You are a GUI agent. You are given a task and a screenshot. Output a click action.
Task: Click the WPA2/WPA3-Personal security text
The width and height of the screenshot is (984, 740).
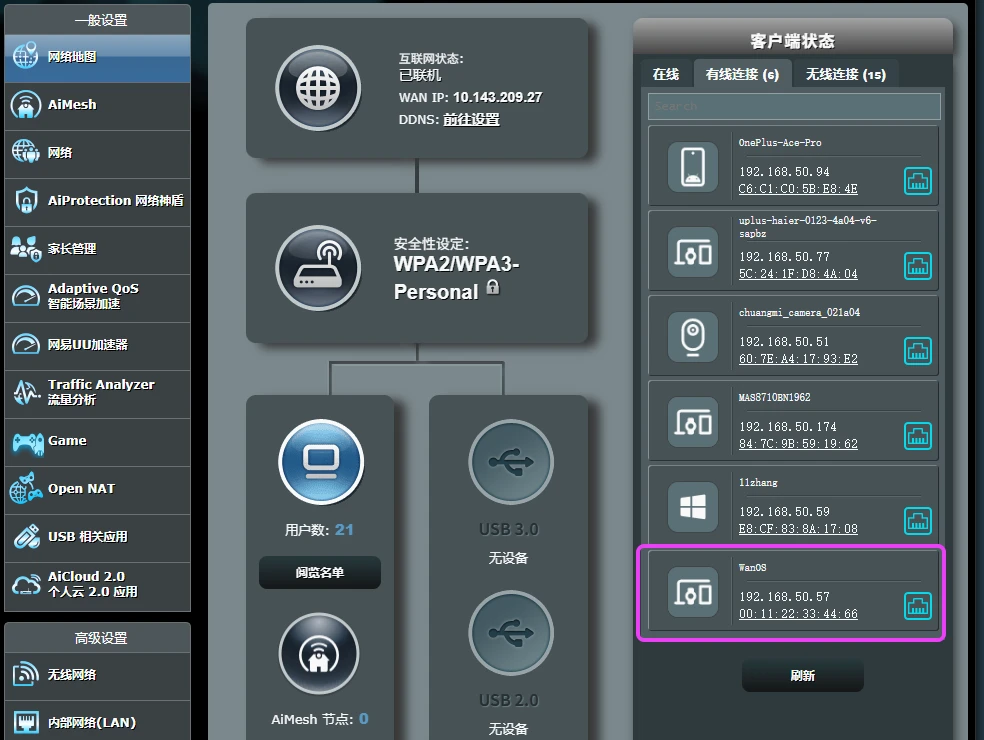coord(456,278)
